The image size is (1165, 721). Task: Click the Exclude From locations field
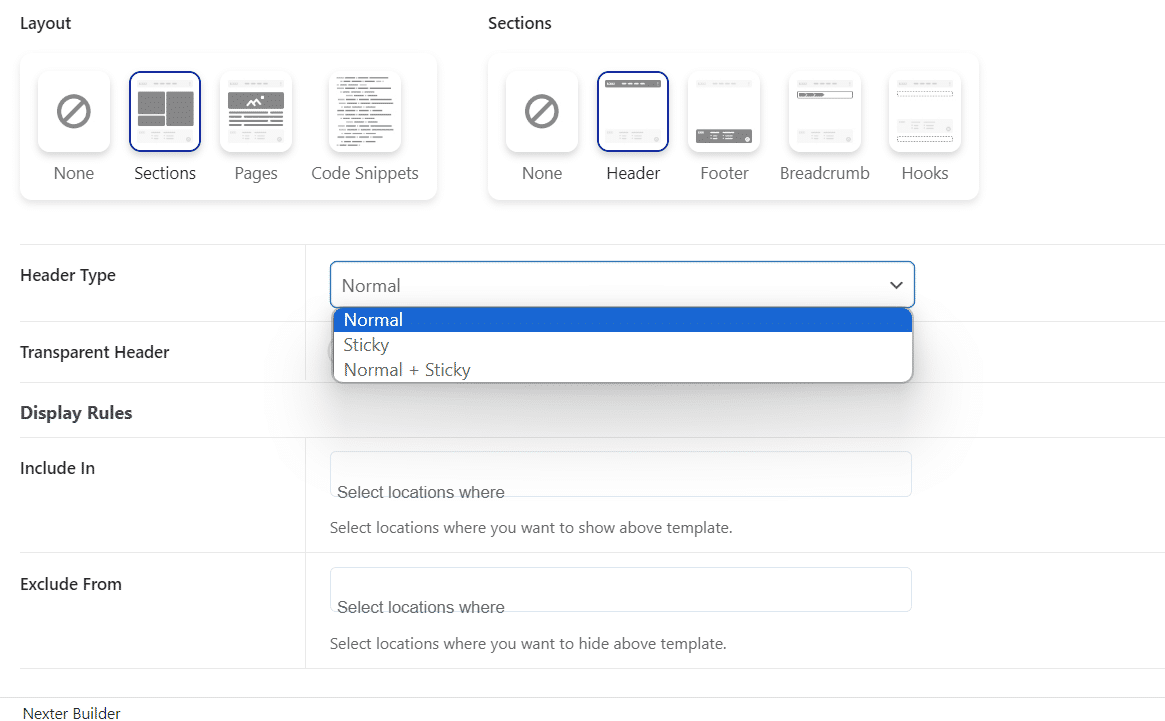(x=620, y=590)
